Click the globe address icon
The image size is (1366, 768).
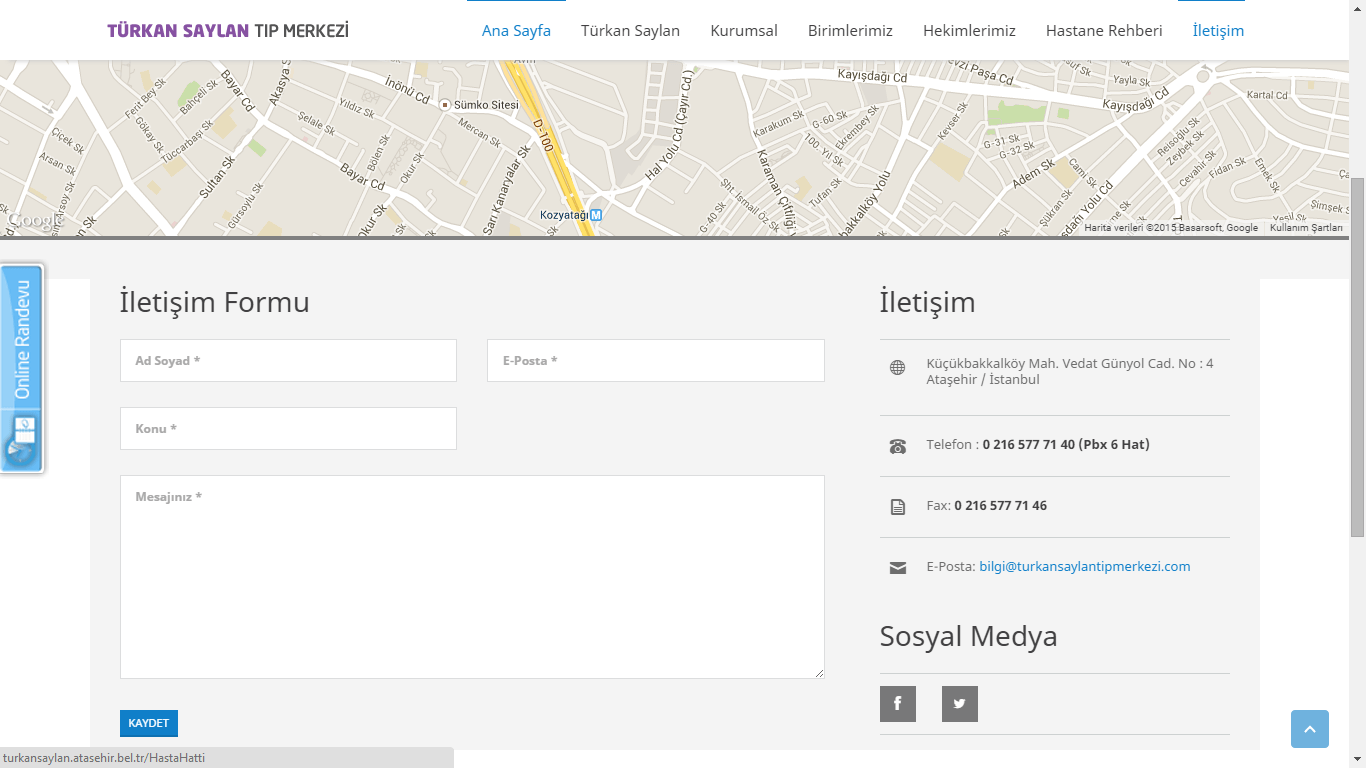tap(898, 368)
